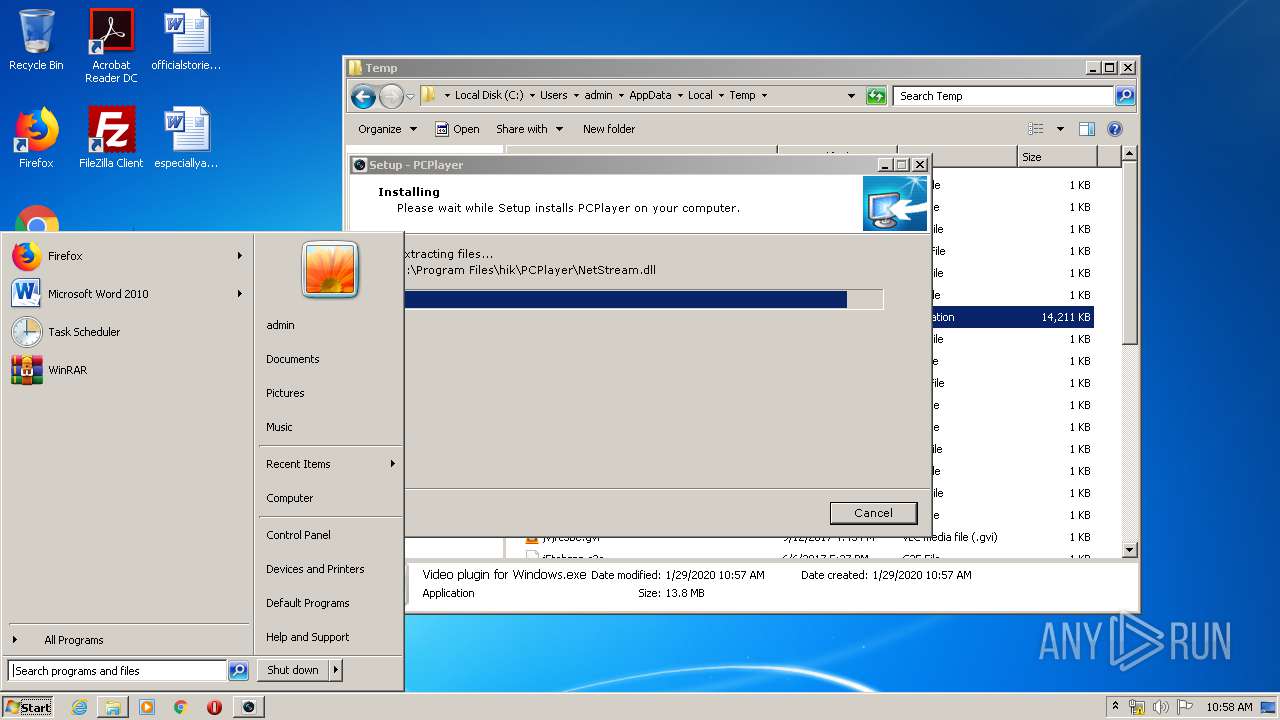Click the volume speaker tray icon
This screenshot has height=720, width=1280.
click(x=1161, y=707)
